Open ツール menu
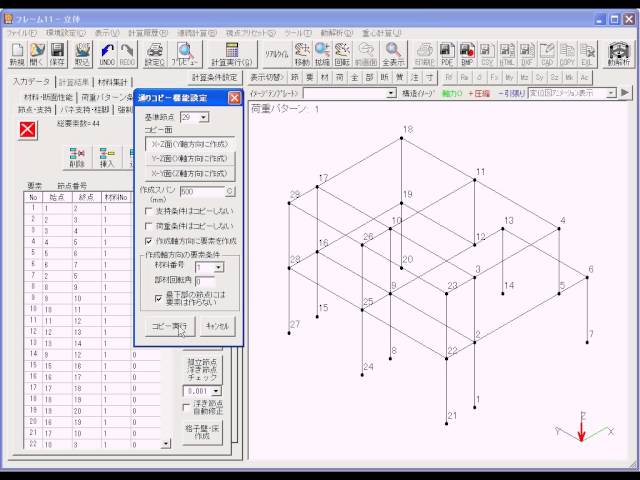The height and width of the screenshot is (480, 640). pyautogui.click(x=298, y=33)
